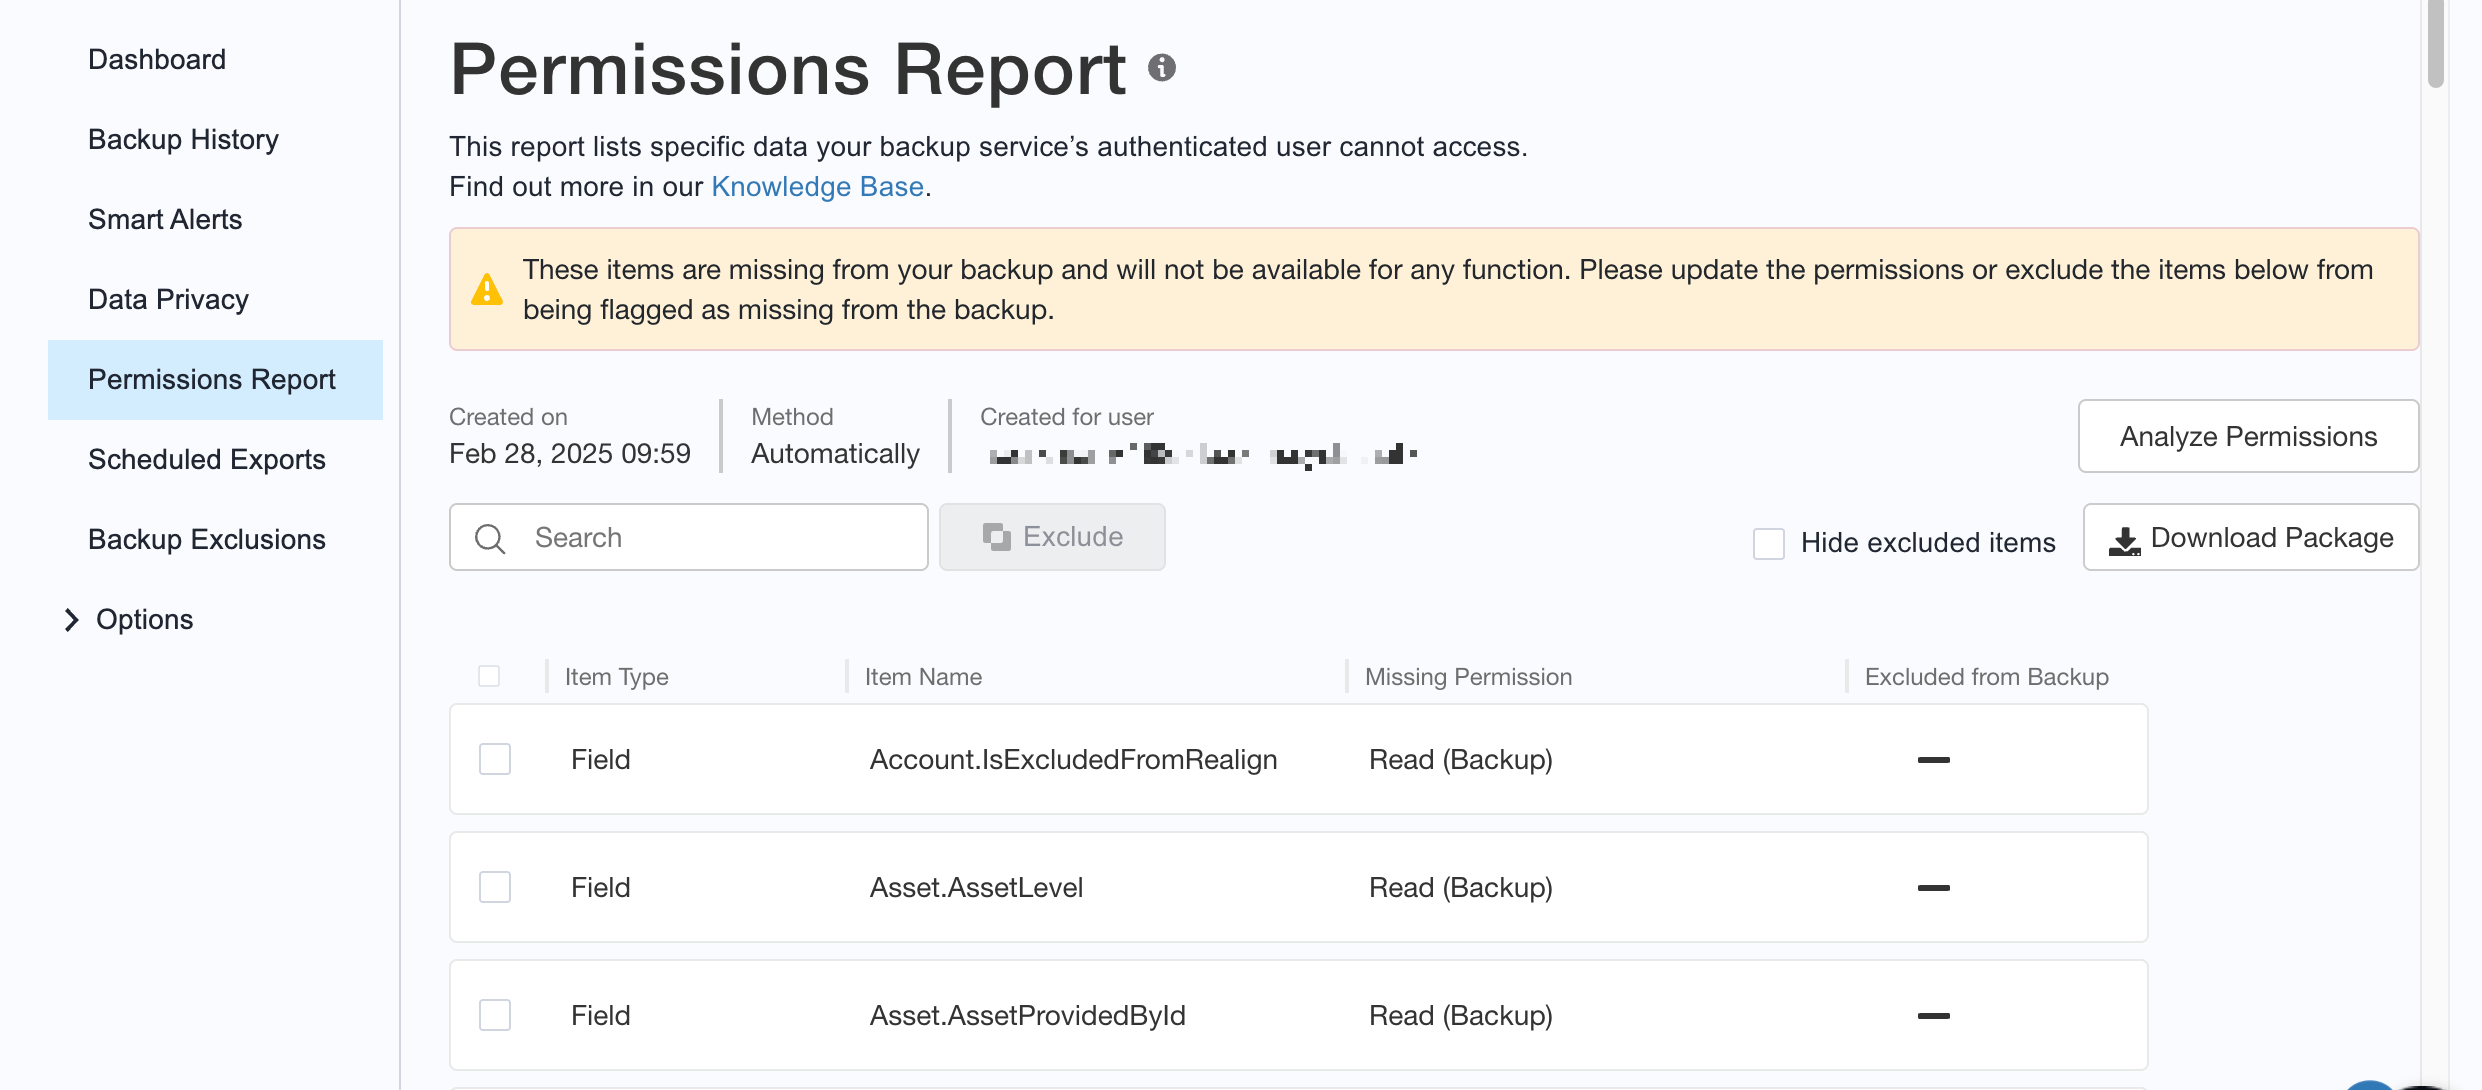Image resolution: width=2482 pixels, height=1090 pixels.
Task: Click inside the Search field
Action: [x=700, y=537]
